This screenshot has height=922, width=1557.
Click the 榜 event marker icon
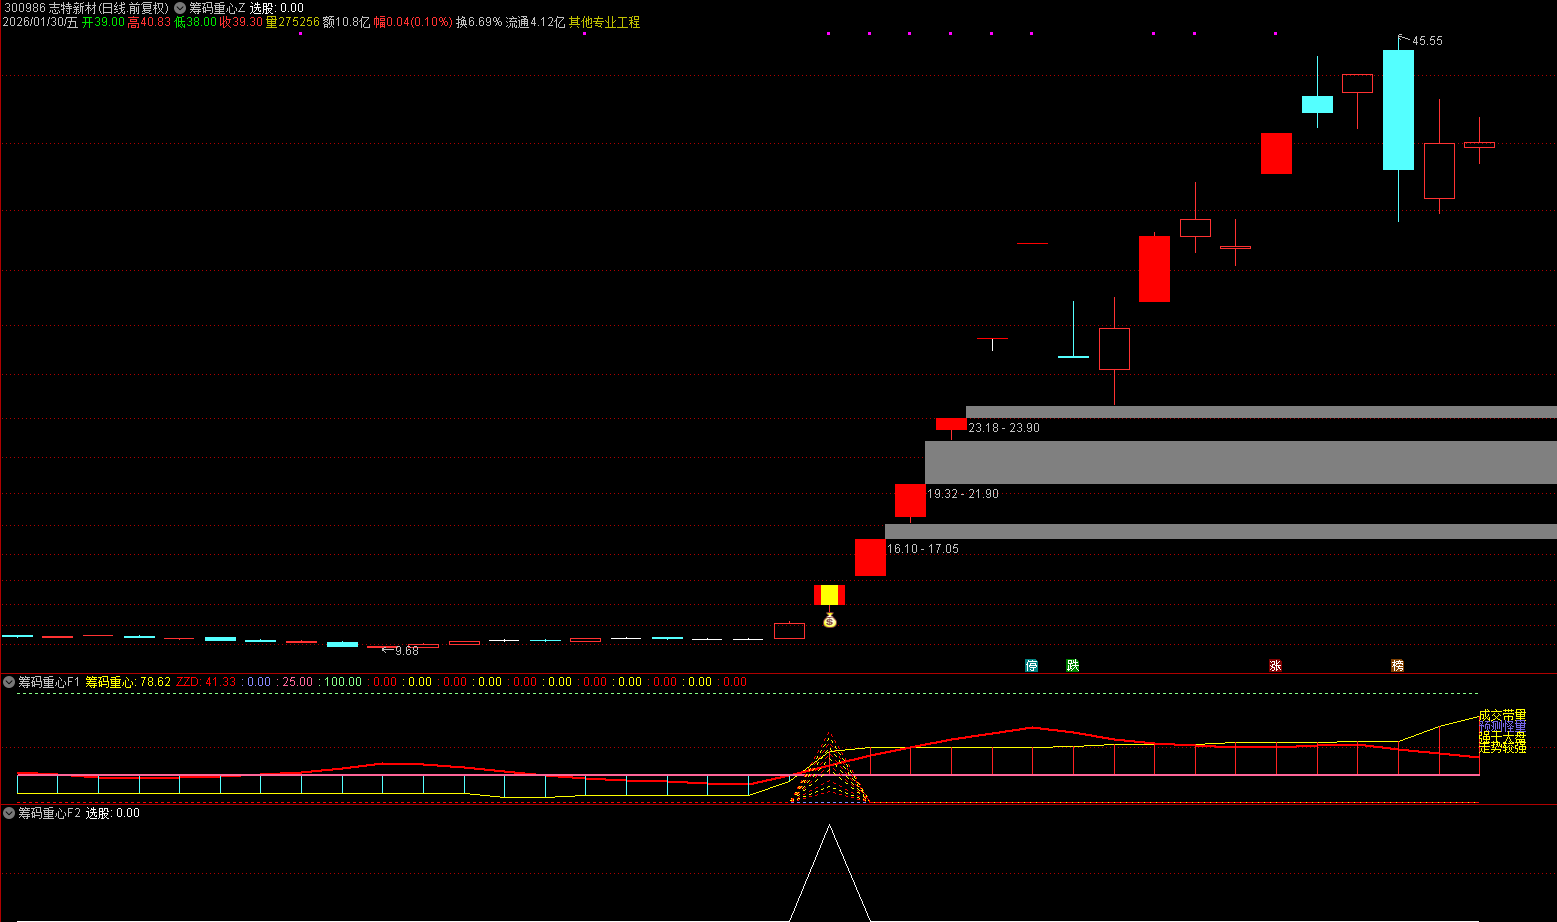[x=1398, y=665]
